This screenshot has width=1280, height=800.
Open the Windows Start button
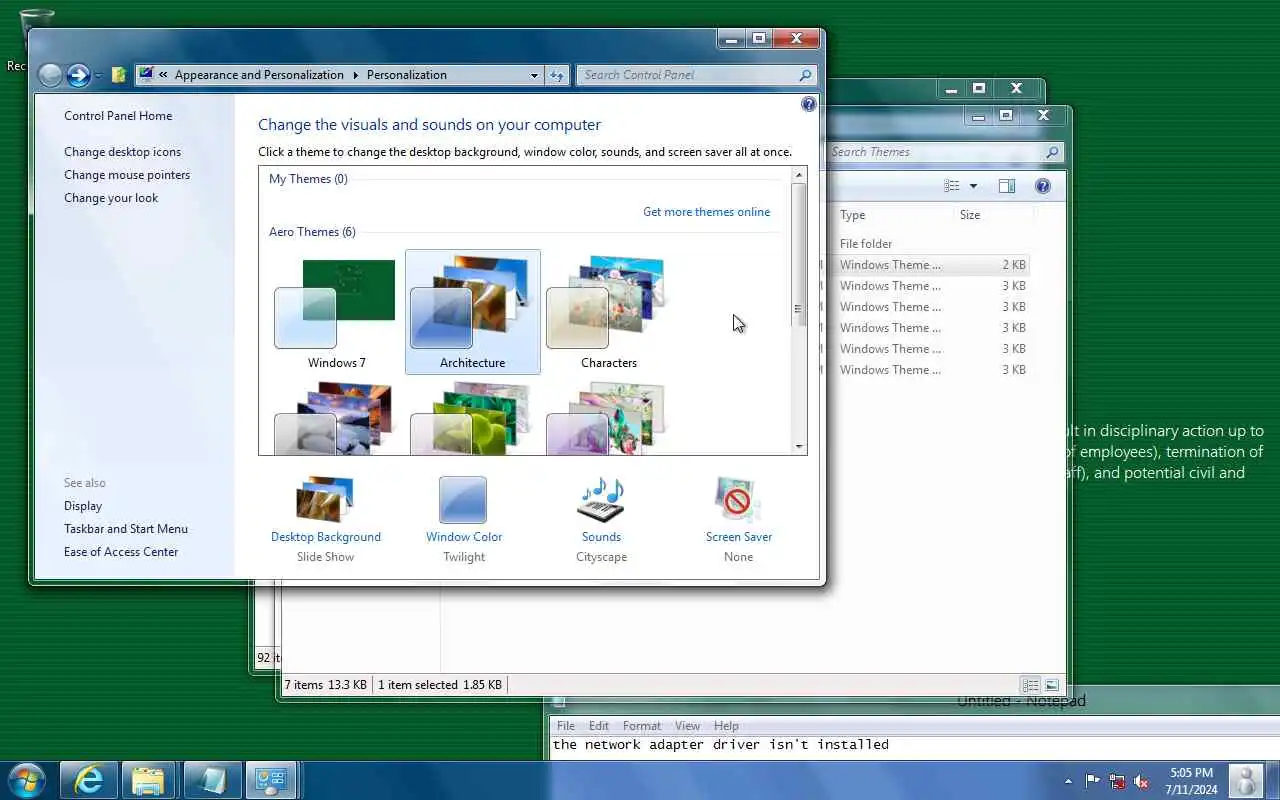point(26,780)
